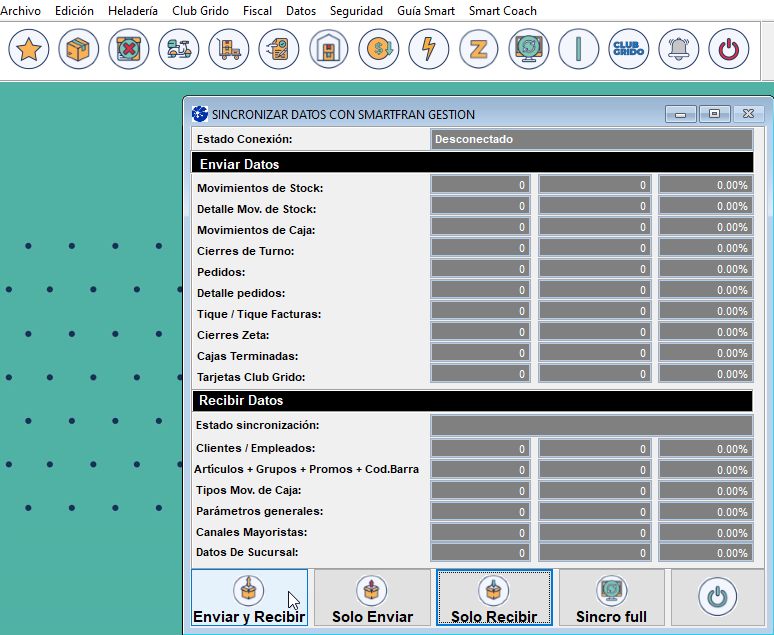Open the Heladería menu
Viewport: 774px width, 635px height.
pyautogui.click(x=133, y=10)
